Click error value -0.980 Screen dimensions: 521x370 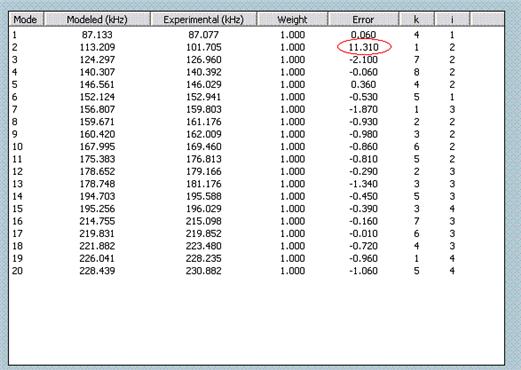point(363,134)
